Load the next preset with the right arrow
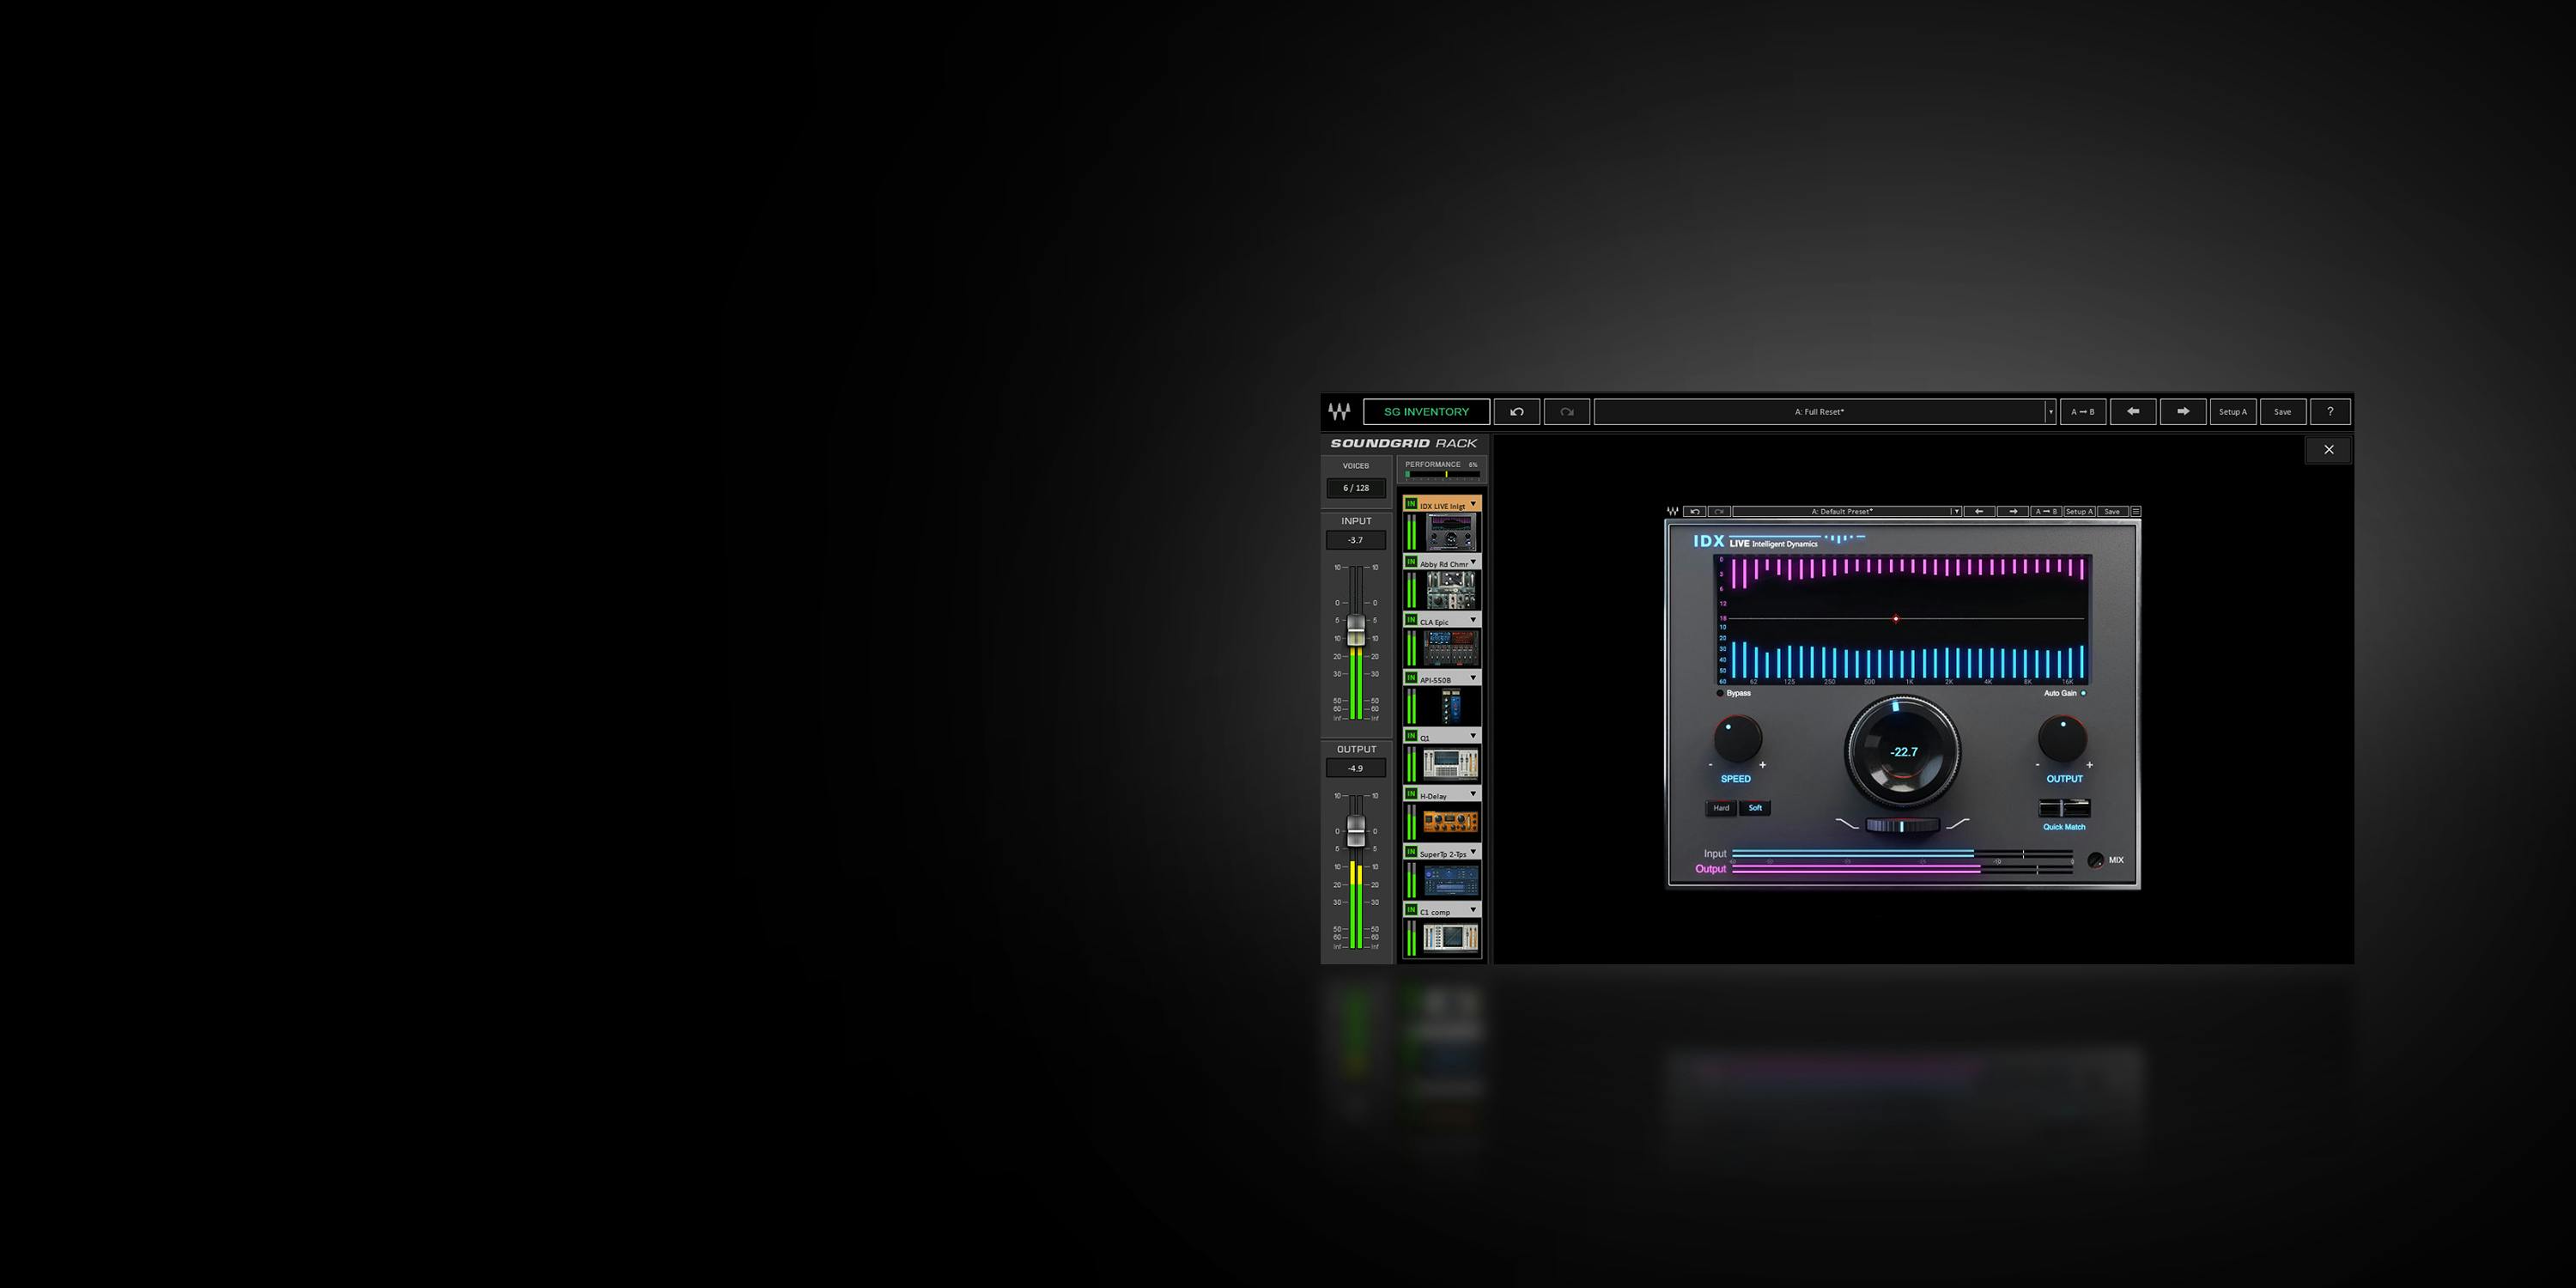The image size is (2576, 1288). 2183,411
